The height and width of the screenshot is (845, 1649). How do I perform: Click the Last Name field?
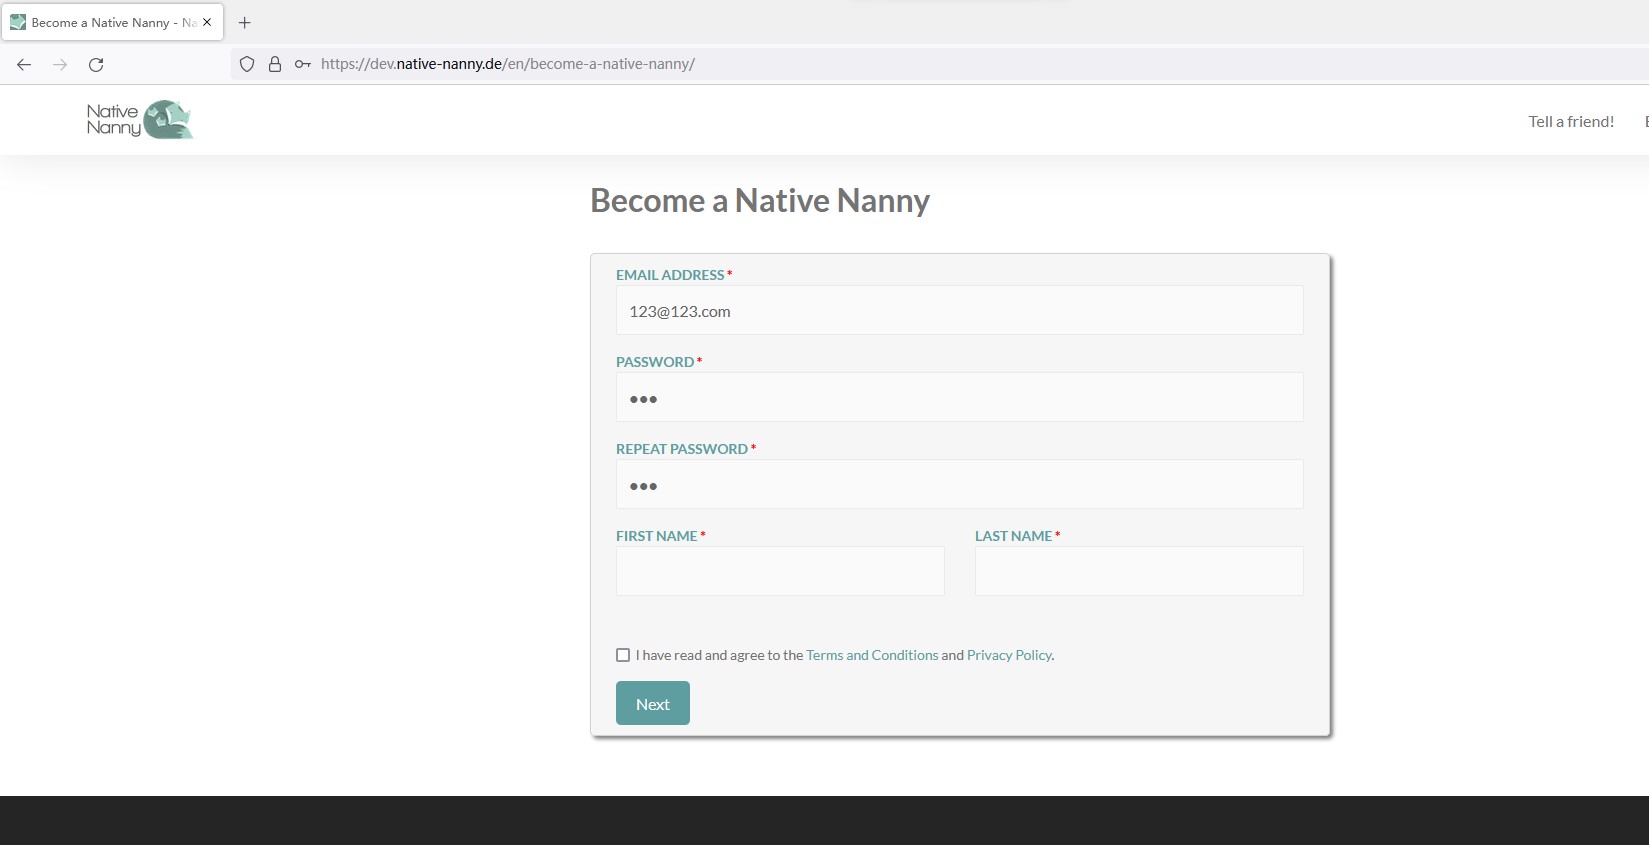(1139, 571)
